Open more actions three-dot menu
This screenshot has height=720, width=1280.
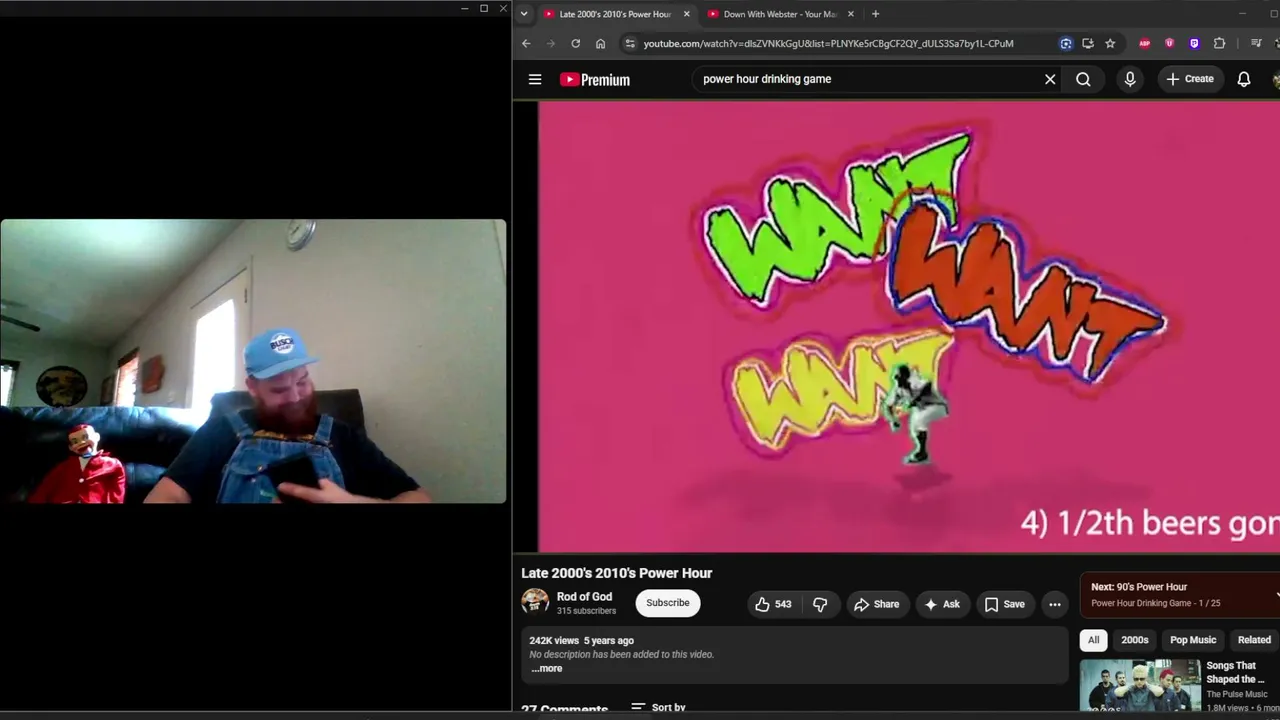pos(1054,604)
